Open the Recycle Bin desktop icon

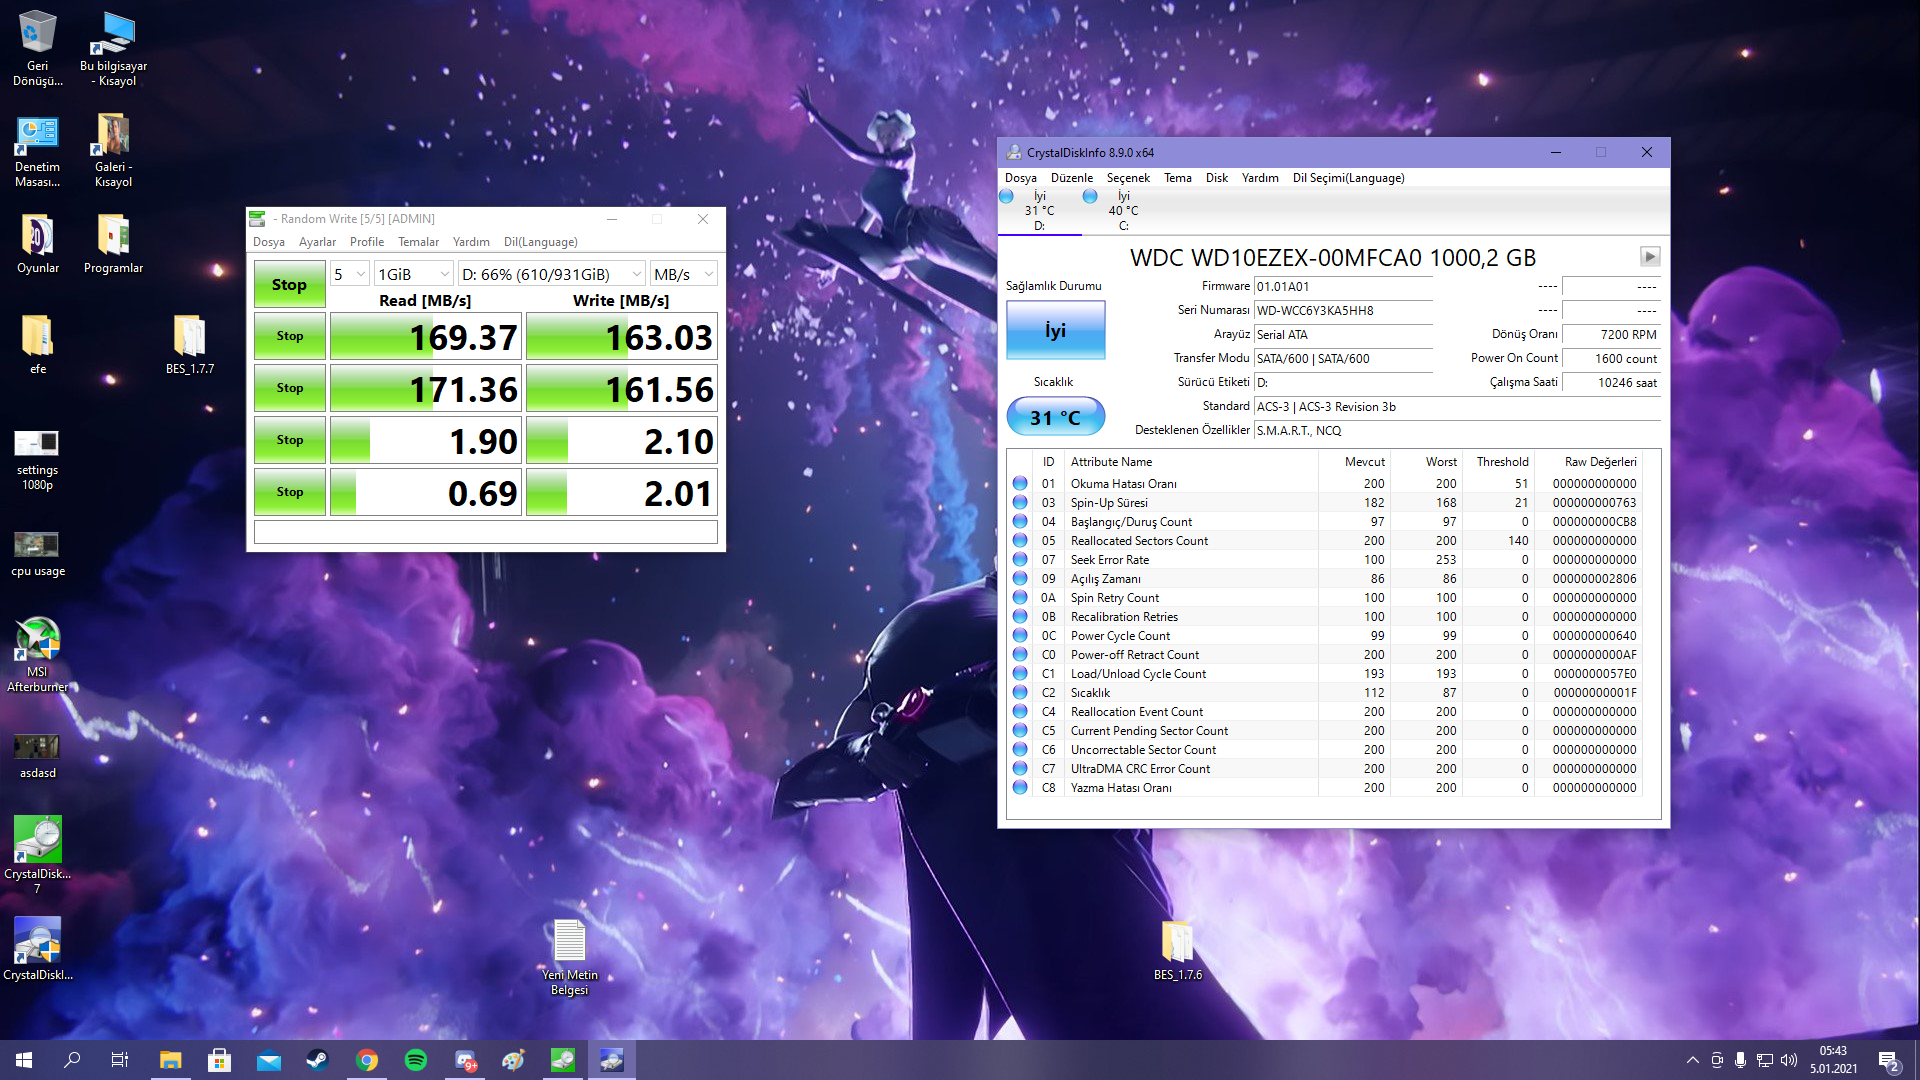coord(37,47)
